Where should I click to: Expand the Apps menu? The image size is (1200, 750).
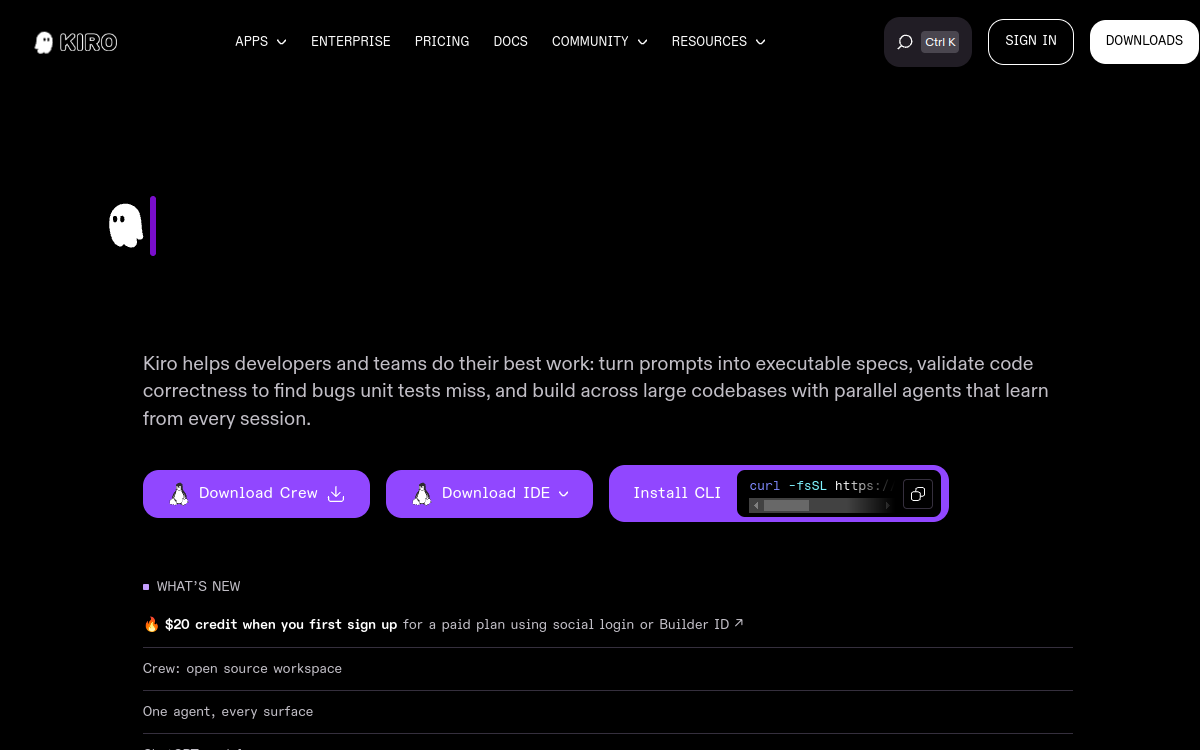point(261,42)
